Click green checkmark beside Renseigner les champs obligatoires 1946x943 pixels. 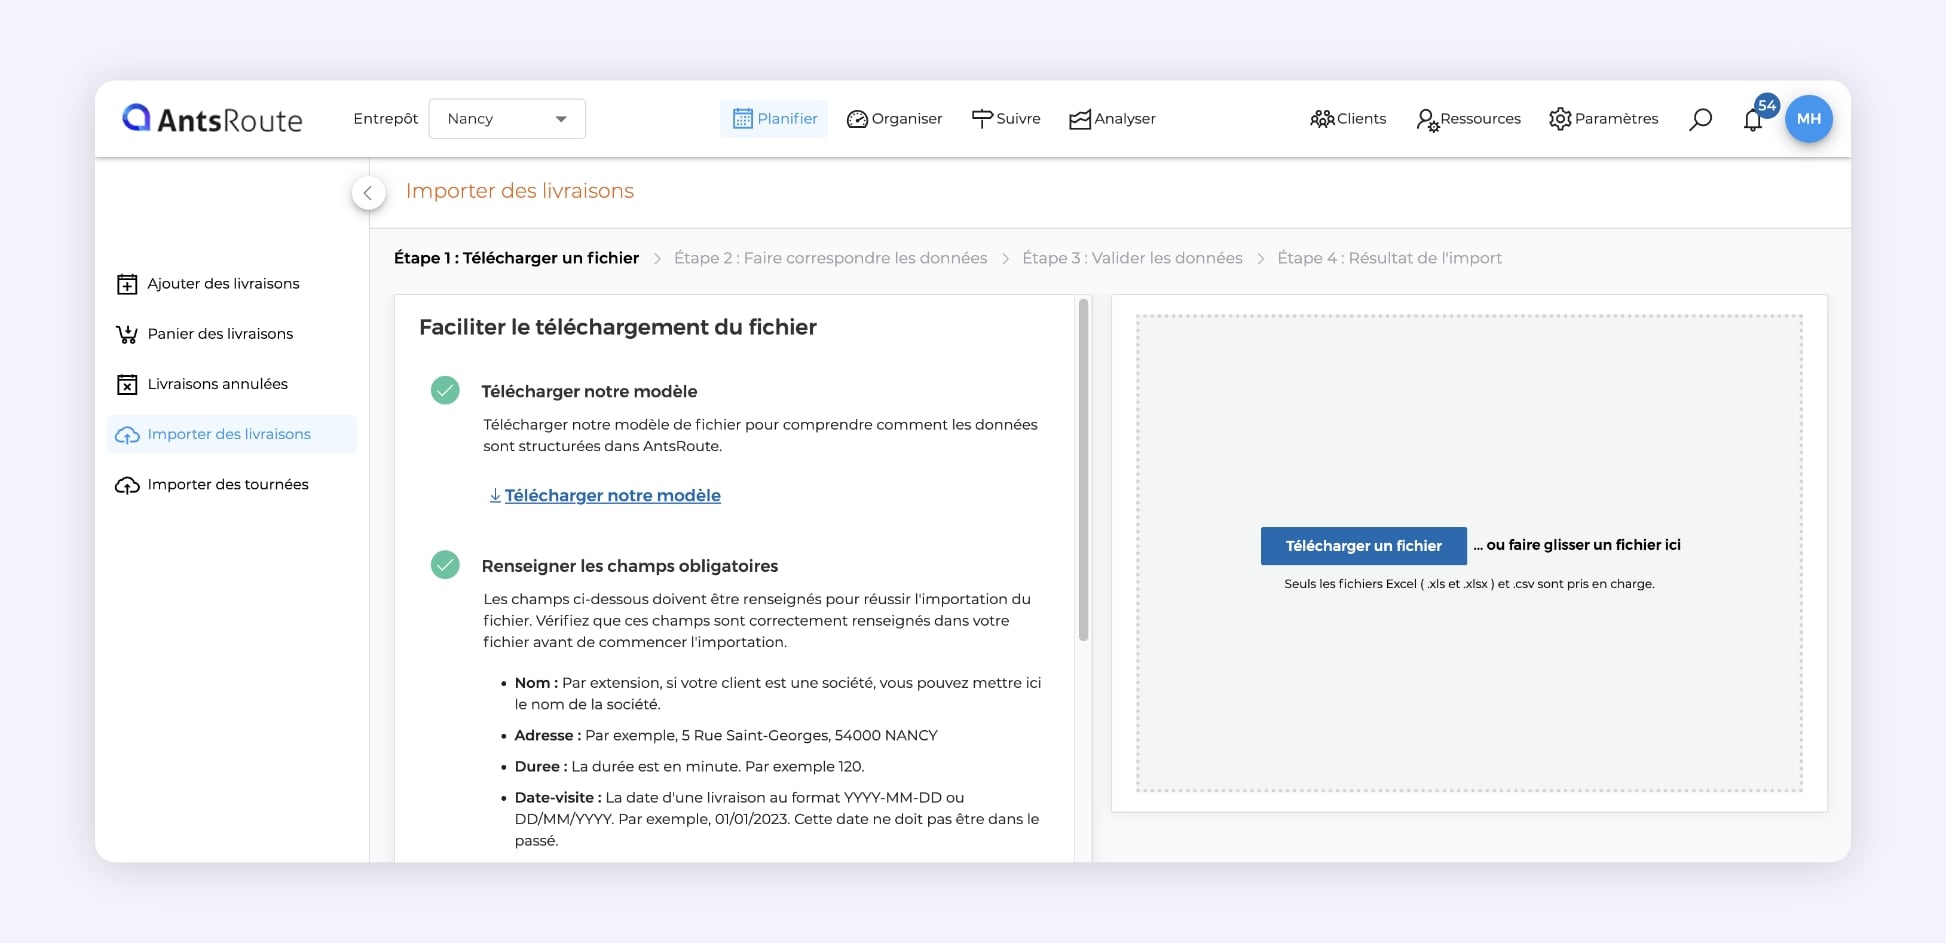click(445, 565)
